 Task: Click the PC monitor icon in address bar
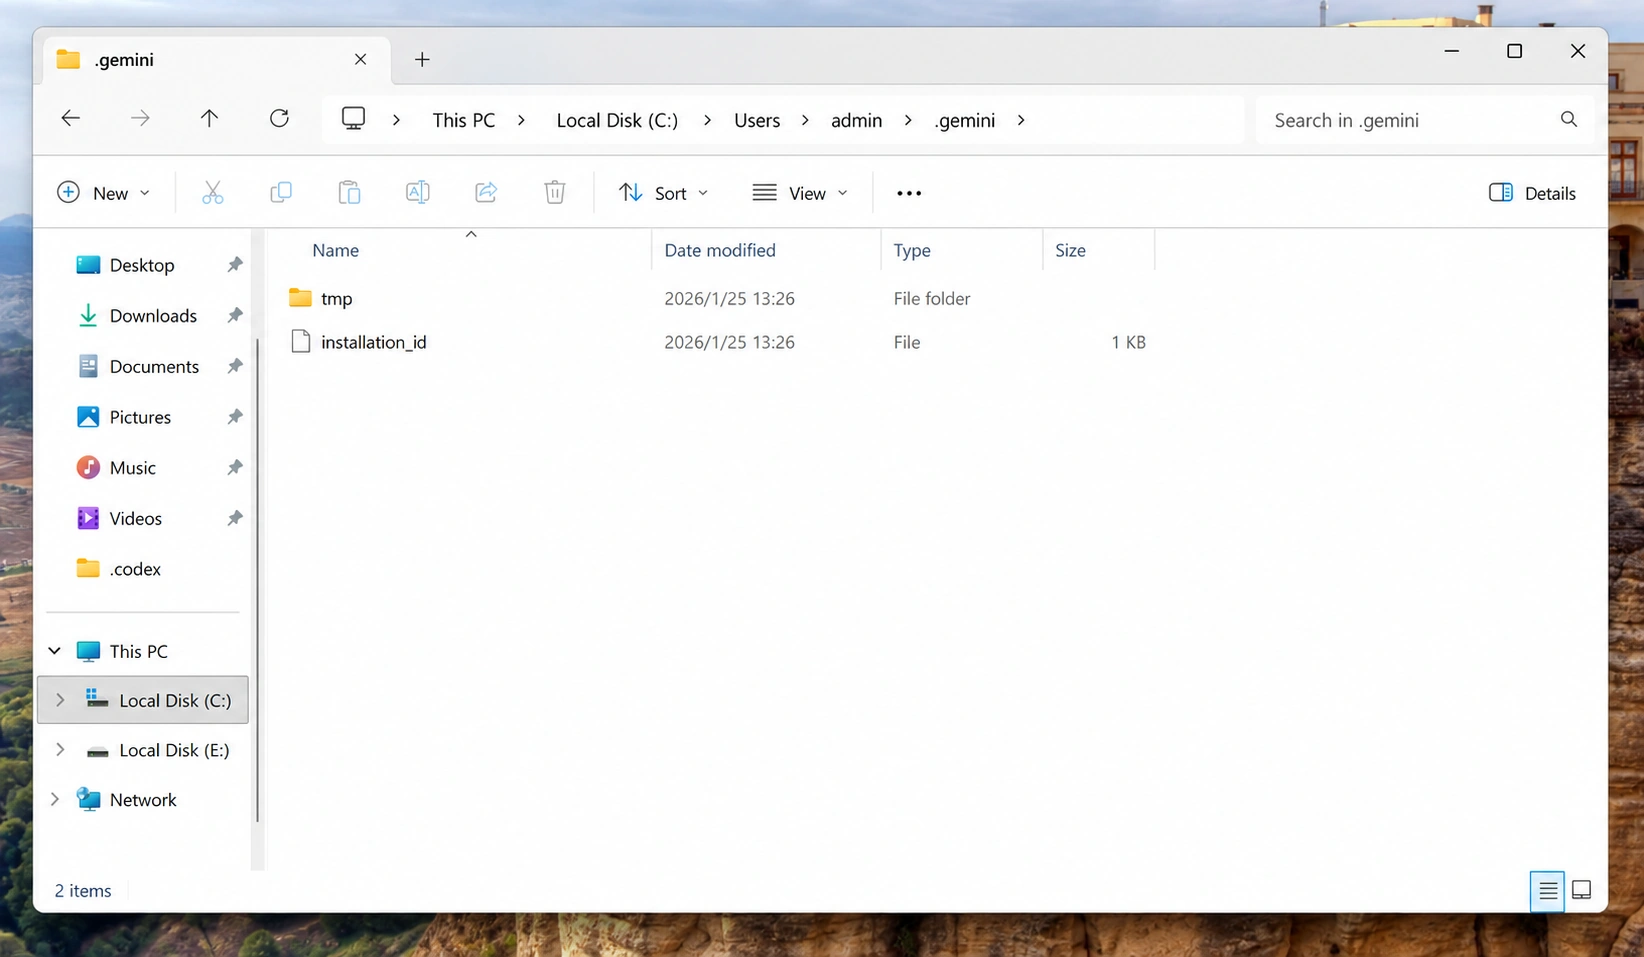[353, 119]
